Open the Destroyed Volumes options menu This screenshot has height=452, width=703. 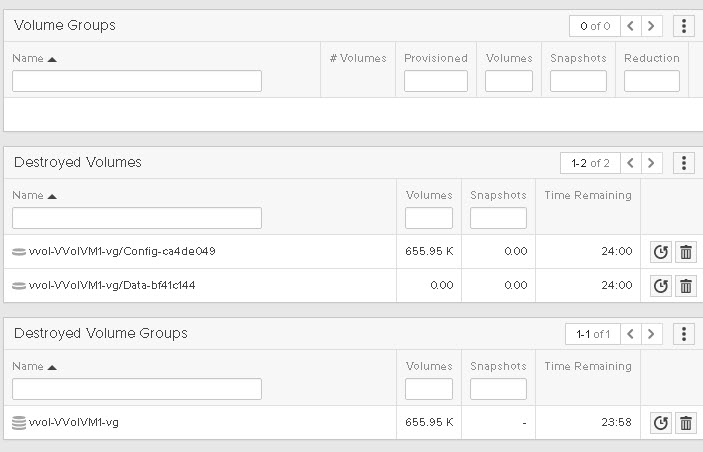684,163
